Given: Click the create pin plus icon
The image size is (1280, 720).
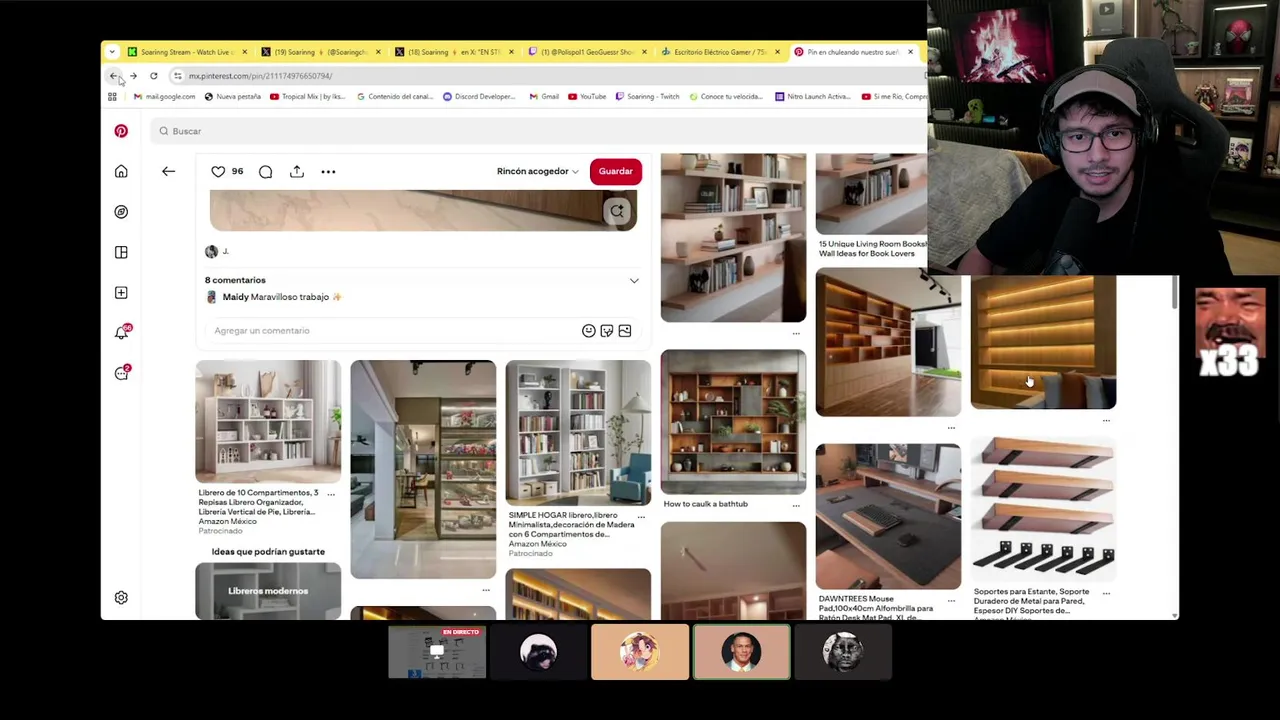Looking at the screenshot, I should [121, 292].
